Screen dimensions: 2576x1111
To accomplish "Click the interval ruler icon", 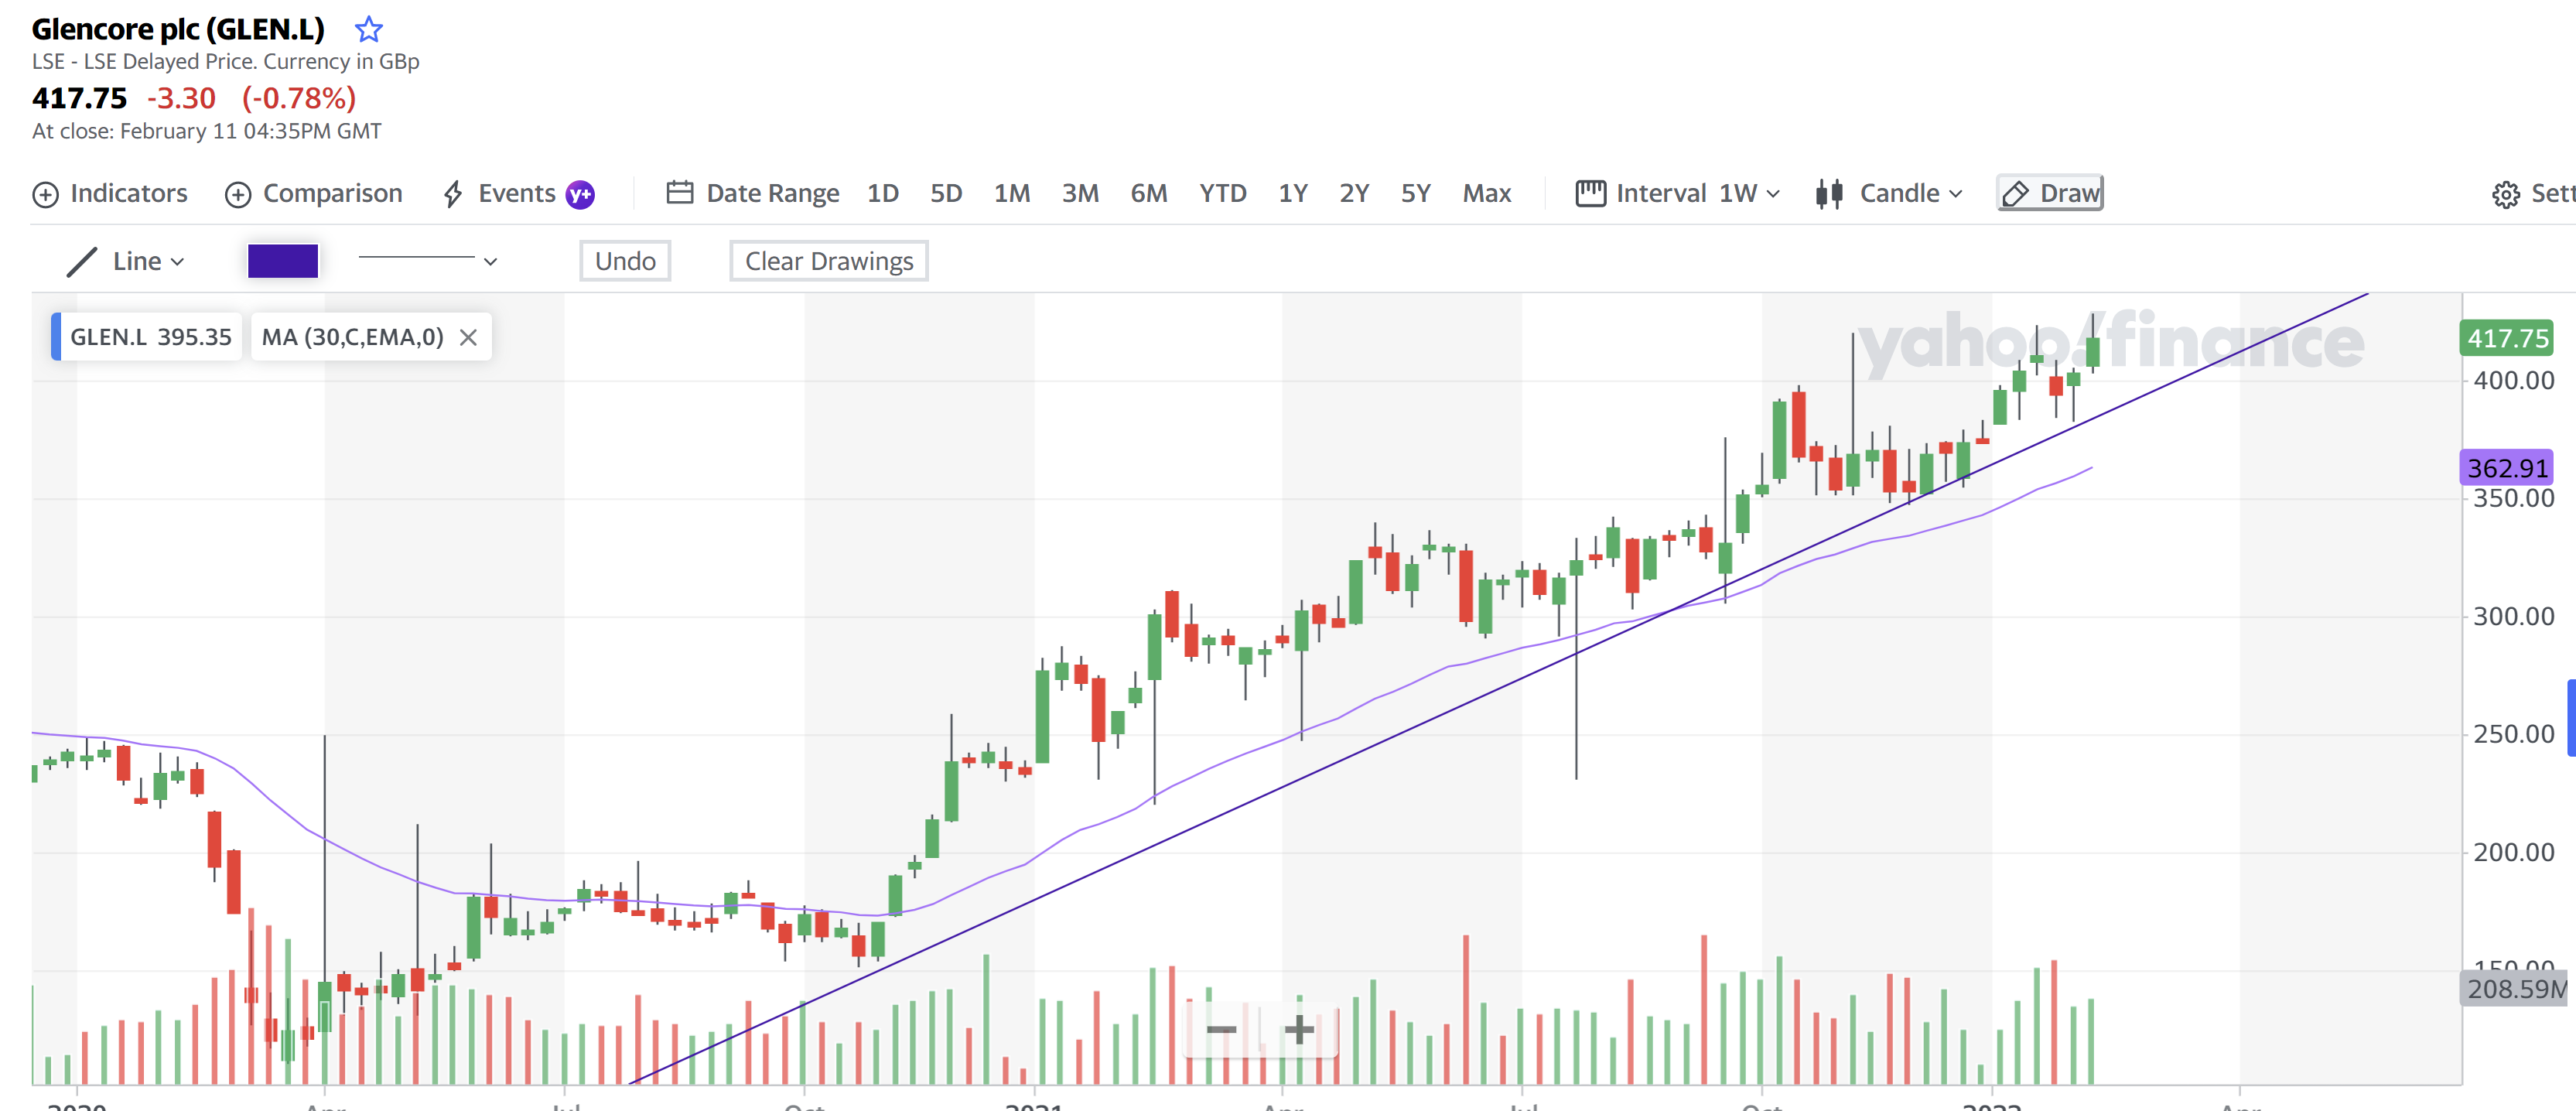I will (x=1590, y=193).
